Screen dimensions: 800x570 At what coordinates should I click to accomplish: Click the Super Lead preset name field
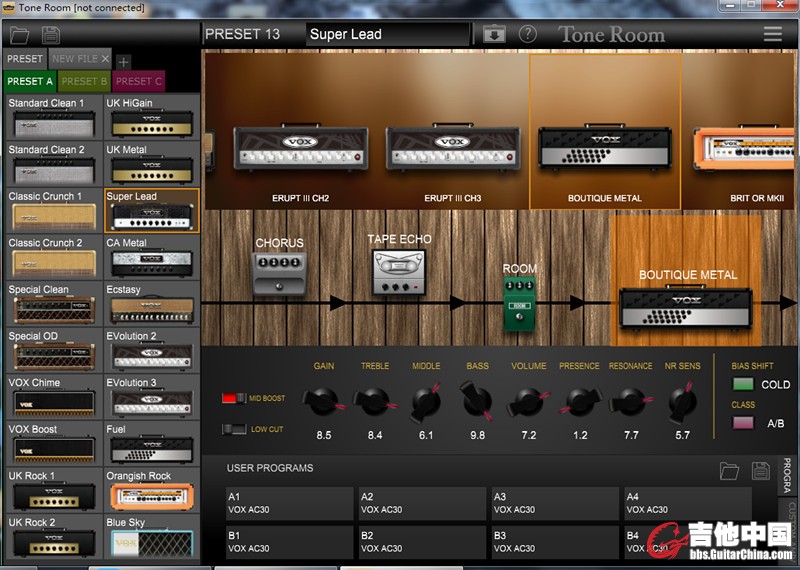coord(387,34)
